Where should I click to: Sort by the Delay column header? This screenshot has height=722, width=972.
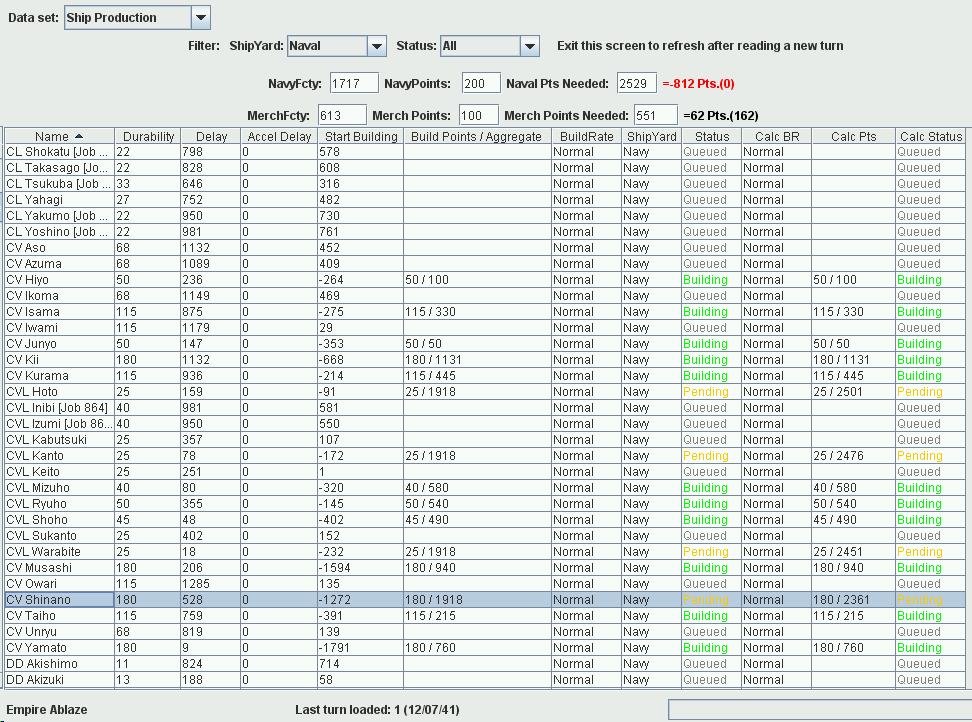(211, 136)
